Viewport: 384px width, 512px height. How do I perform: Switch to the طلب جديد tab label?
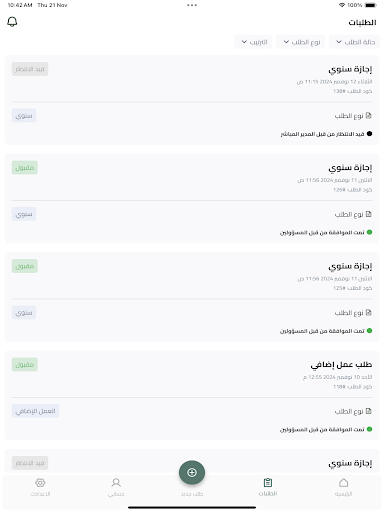pyautogui.click(x=192, y=494)
